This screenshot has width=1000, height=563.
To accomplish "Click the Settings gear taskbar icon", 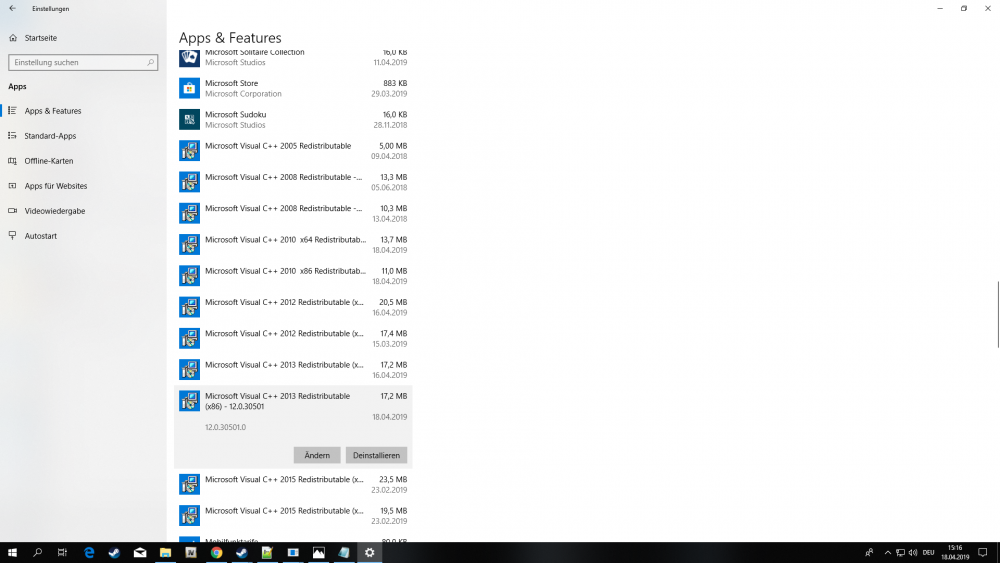I will point(369,552).
